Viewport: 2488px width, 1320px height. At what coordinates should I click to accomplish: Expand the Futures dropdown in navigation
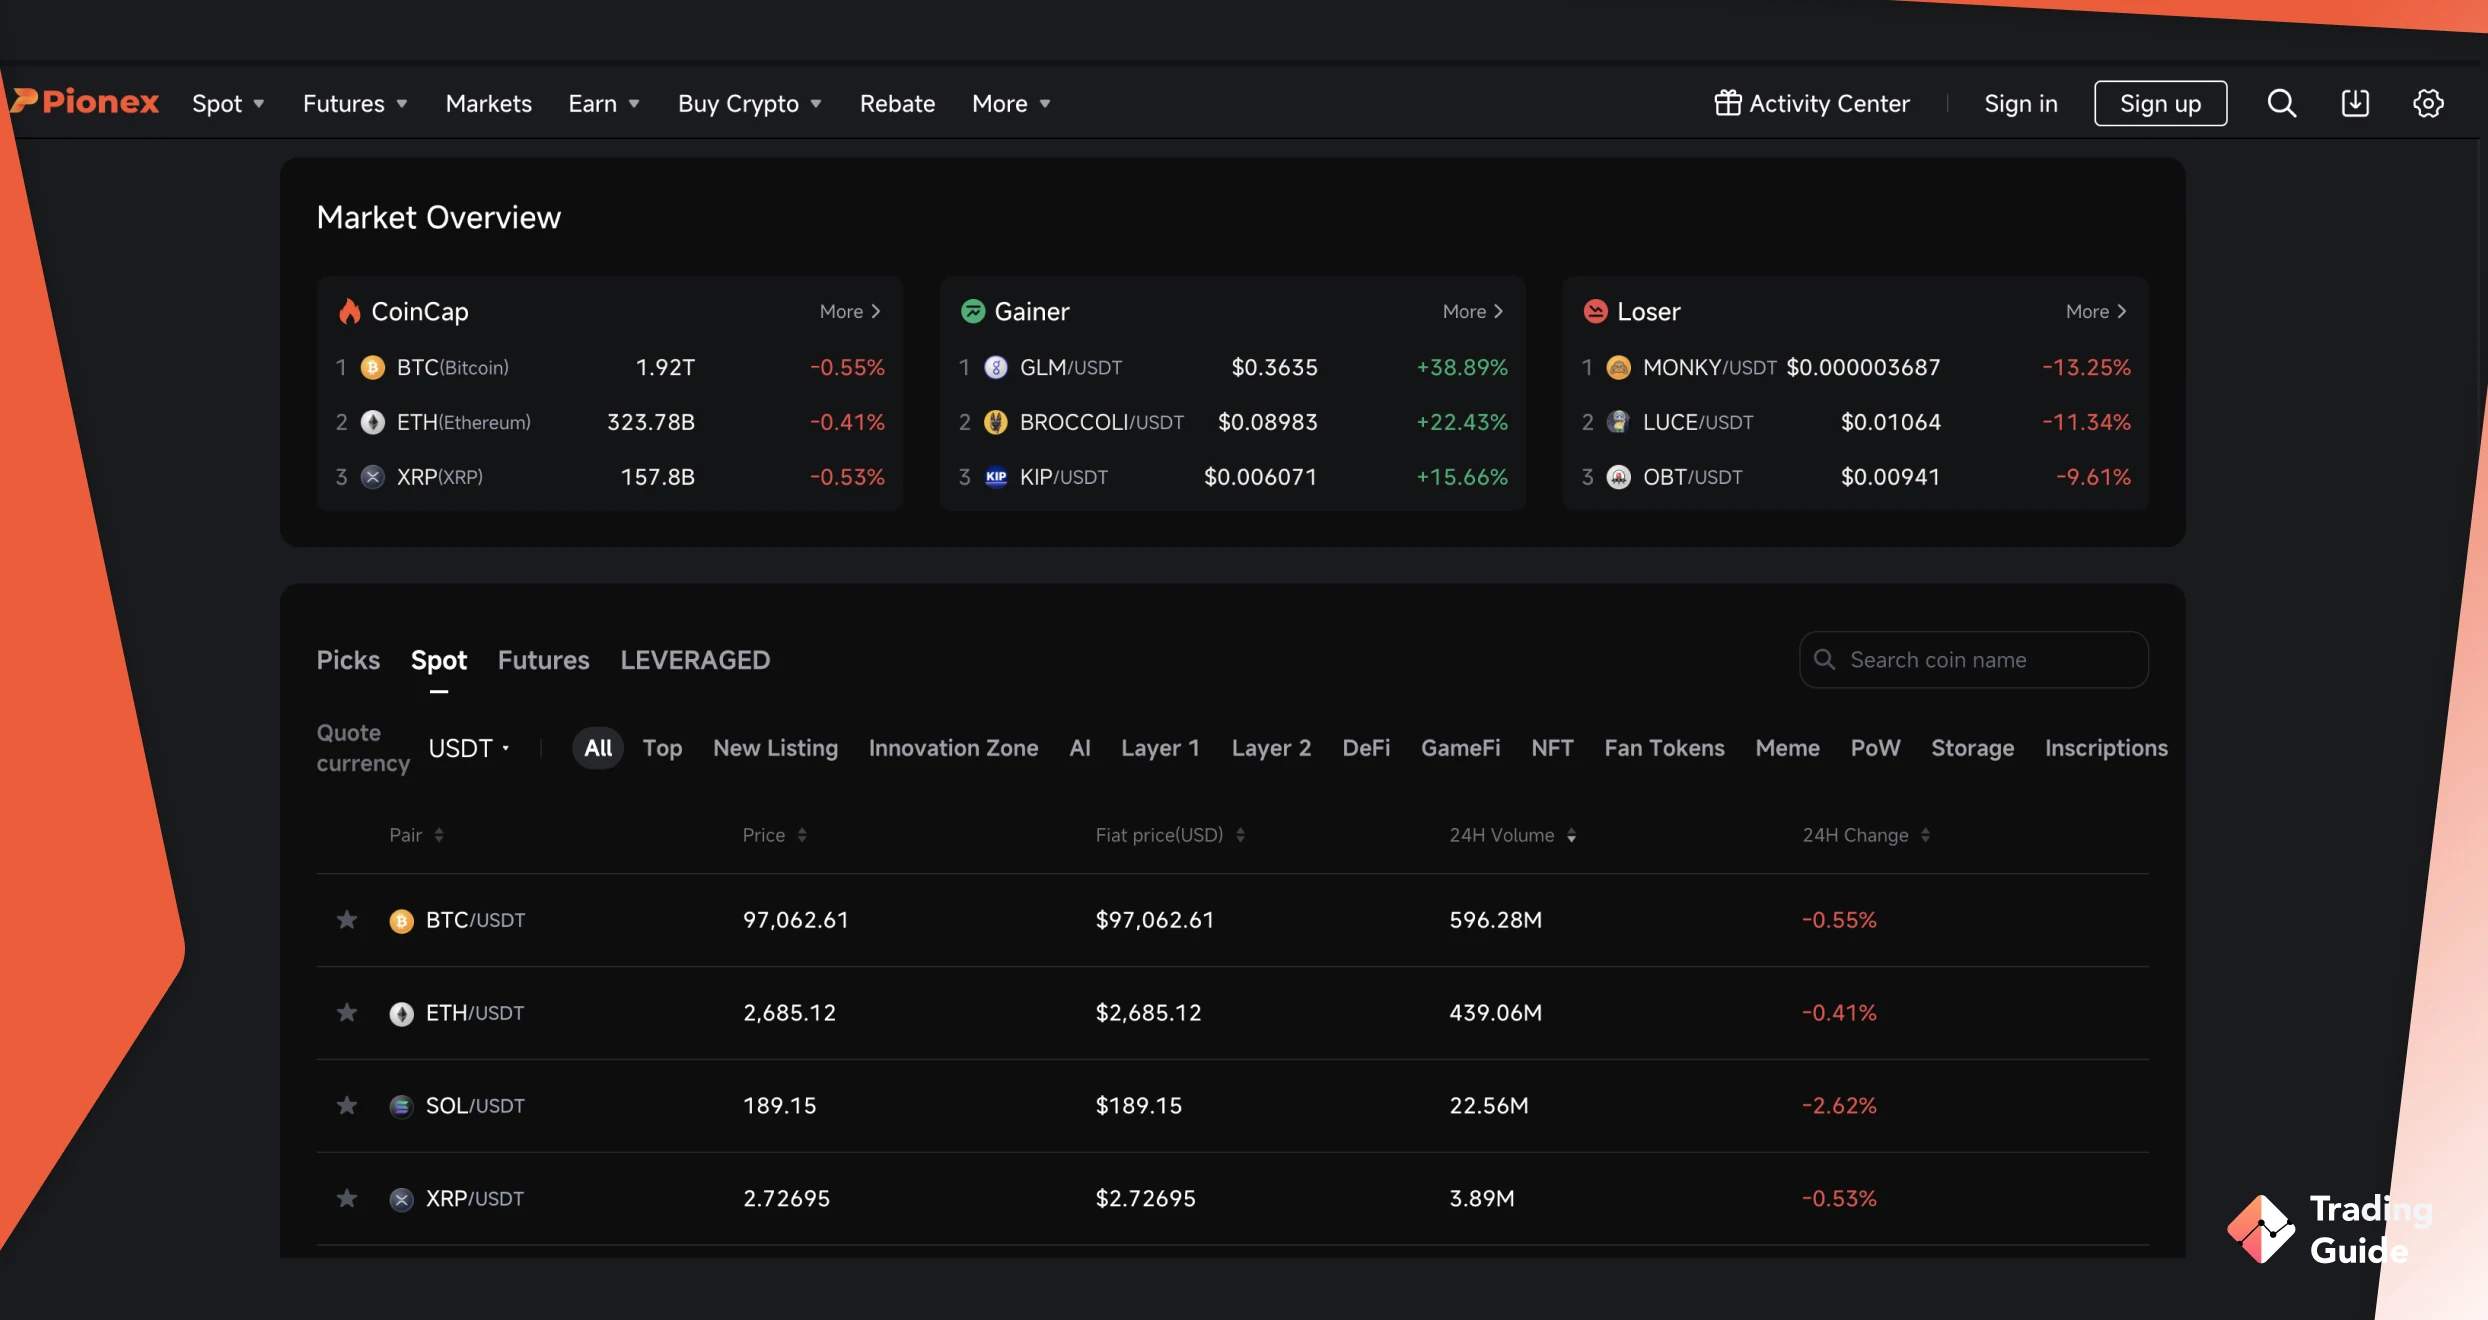pos(355,103)
